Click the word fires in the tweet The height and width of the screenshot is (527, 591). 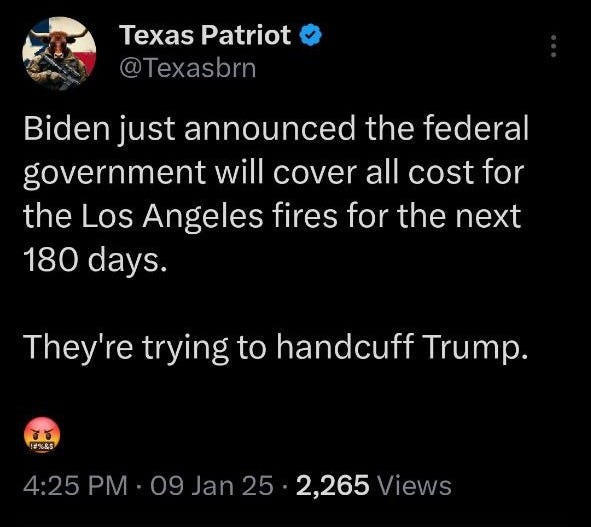pyautogui.click(x=305, y=216)
